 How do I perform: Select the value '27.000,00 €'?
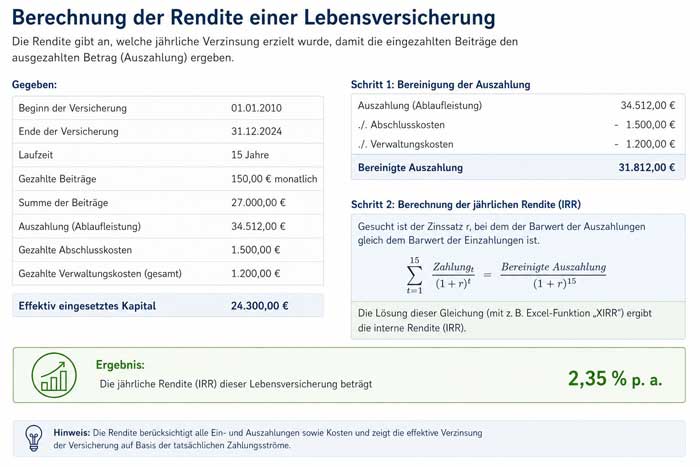258,203
